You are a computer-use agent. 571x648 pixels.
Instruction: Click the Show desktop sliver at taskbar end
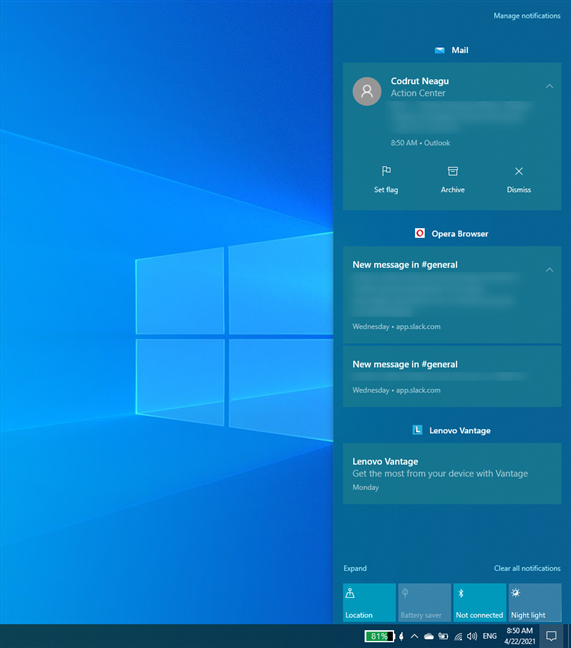pos(569,636)
